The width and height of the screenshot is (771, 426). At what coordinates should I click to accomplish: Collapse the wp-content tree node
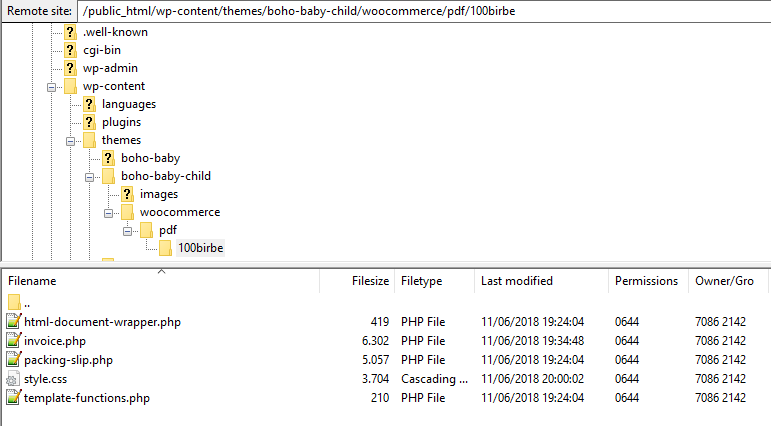[x=51, y=88]
